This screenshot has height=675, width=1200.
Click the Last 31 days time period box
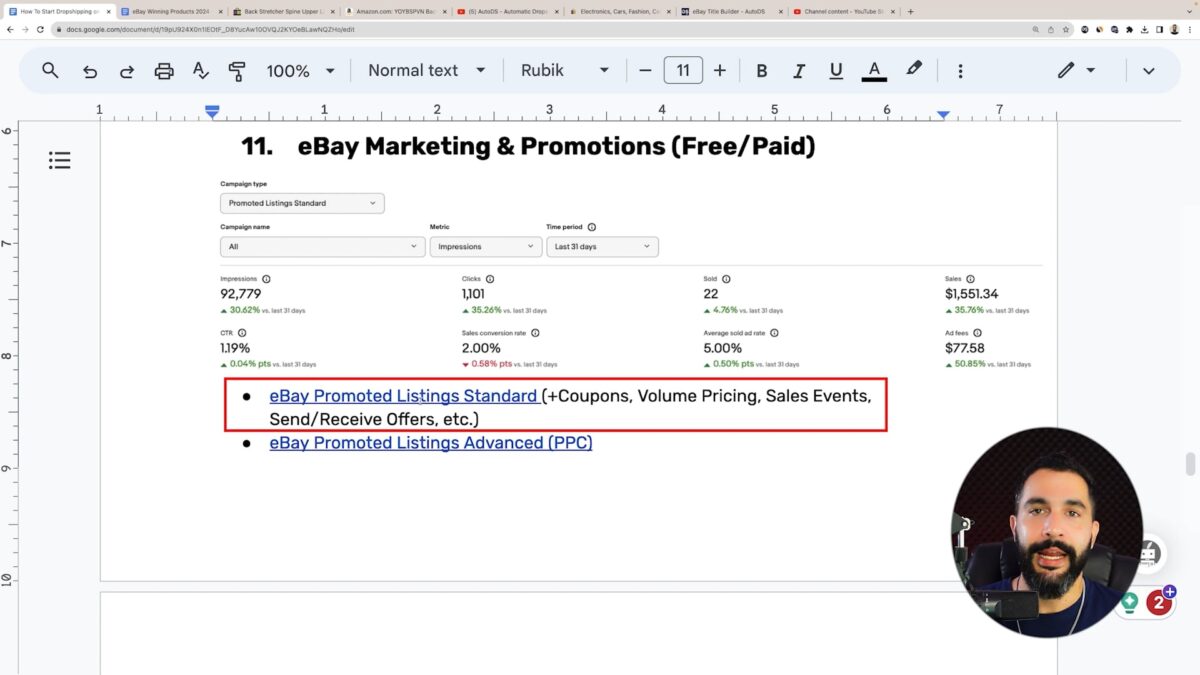click(602, 246)
